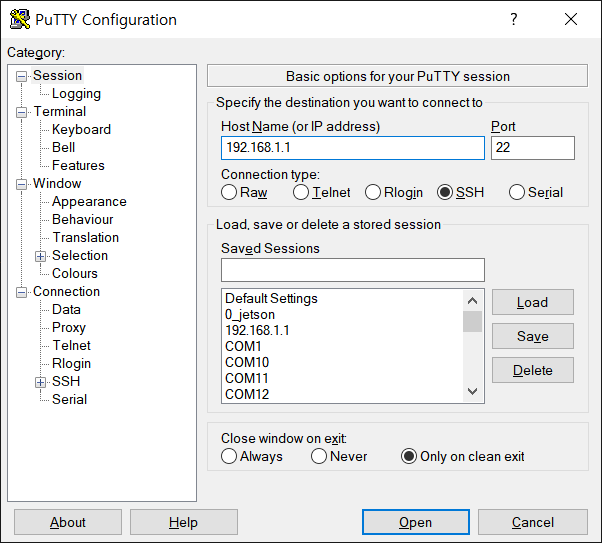
Task: Open the Proxy category
Action: [69, 328]
